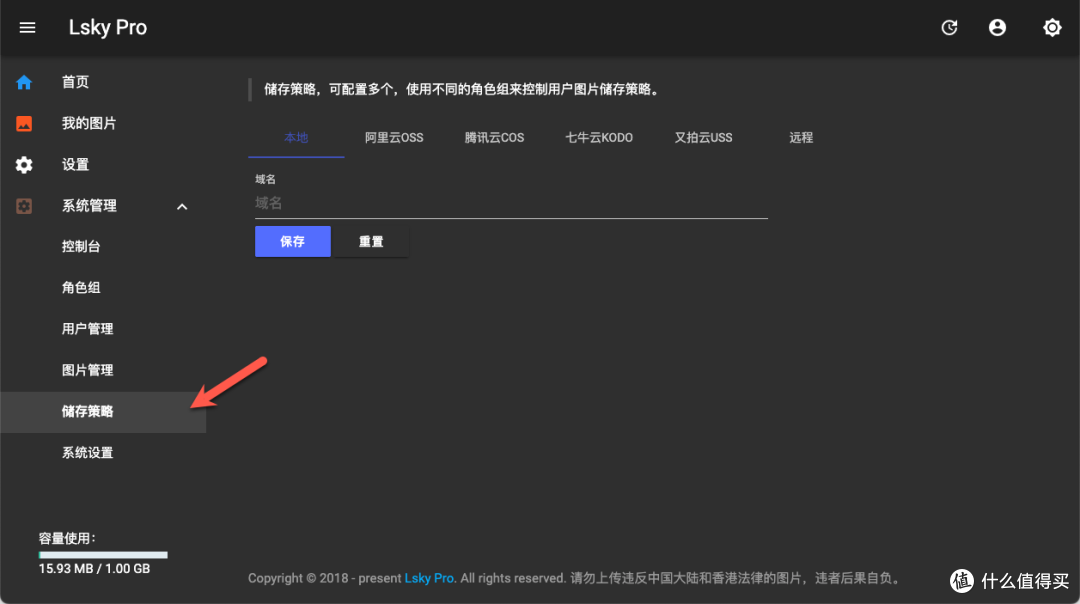This screenshot has height=604, width=1080.
Task: Switch to the 阿里云OSS tab
Action: pyautogui.click(x=394, y=138)
